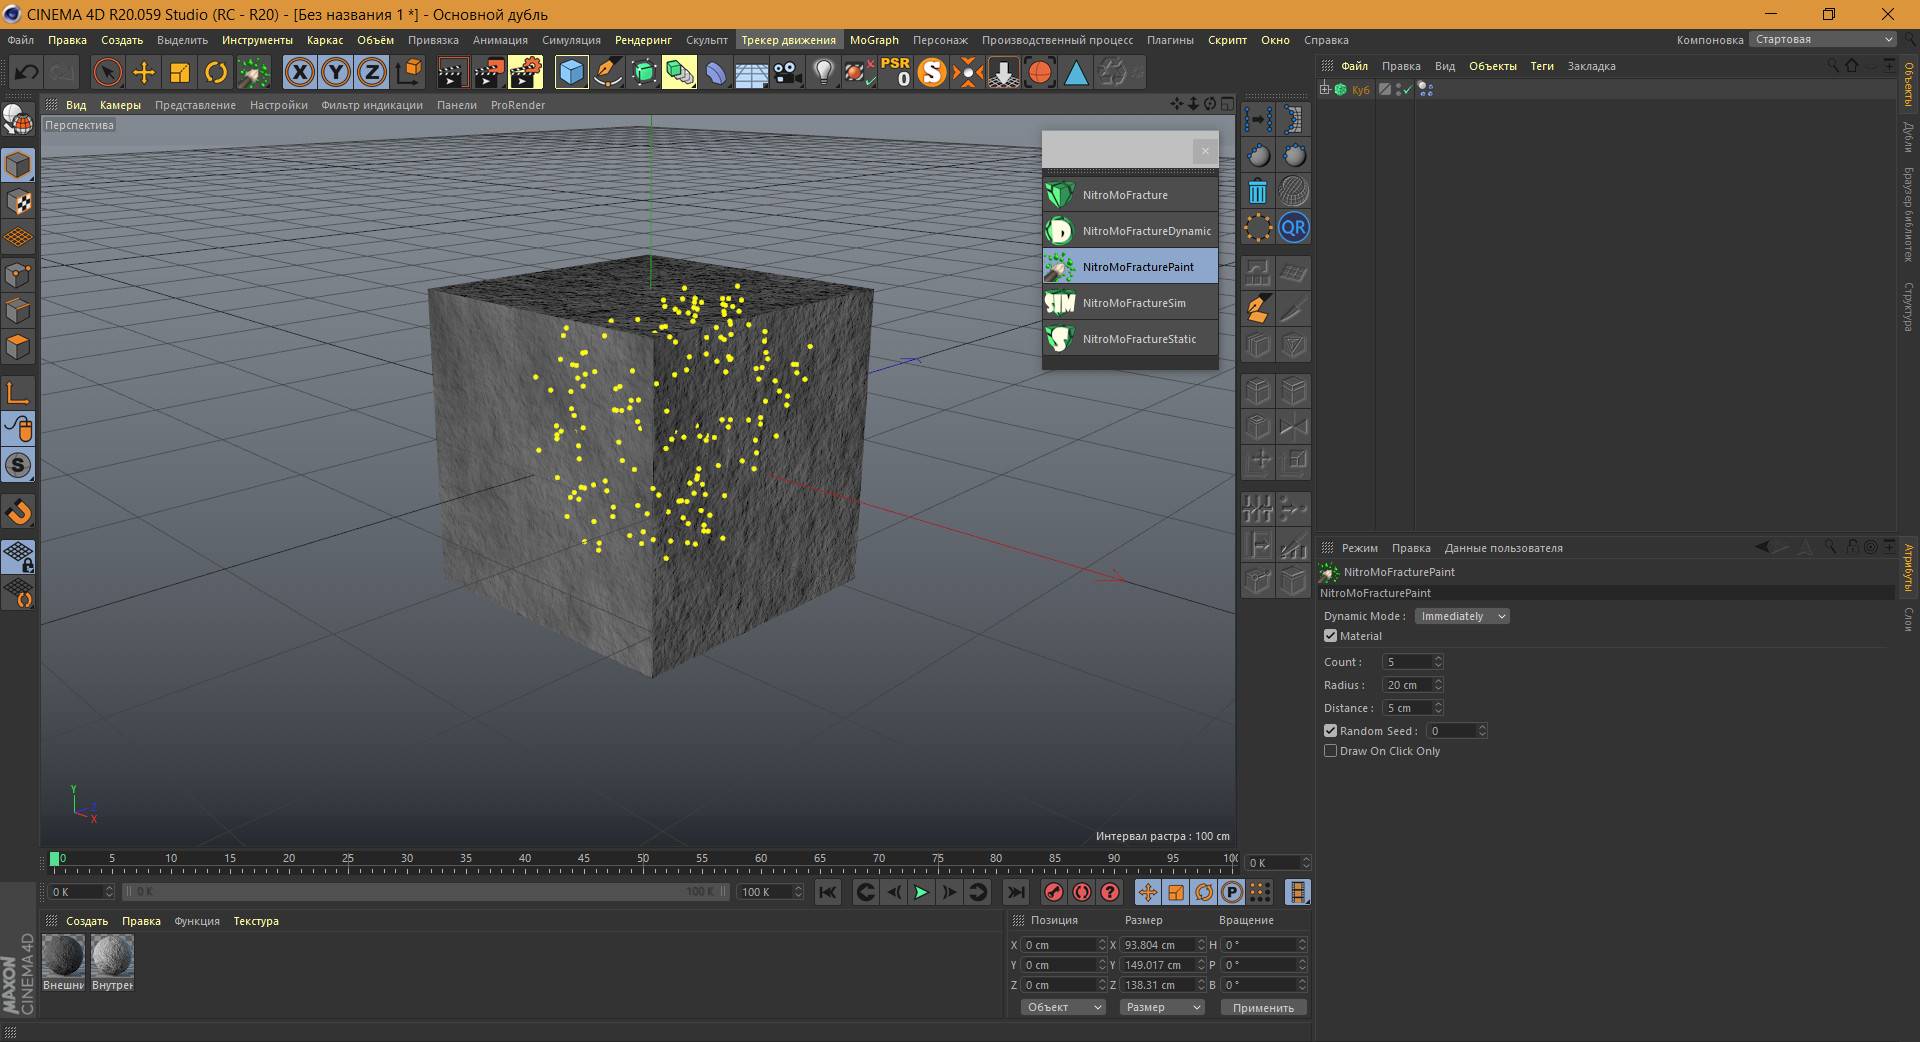1920x1042 pixels.
Task: Choose NitroMoFracture from plugin list
Action: 1130,195
